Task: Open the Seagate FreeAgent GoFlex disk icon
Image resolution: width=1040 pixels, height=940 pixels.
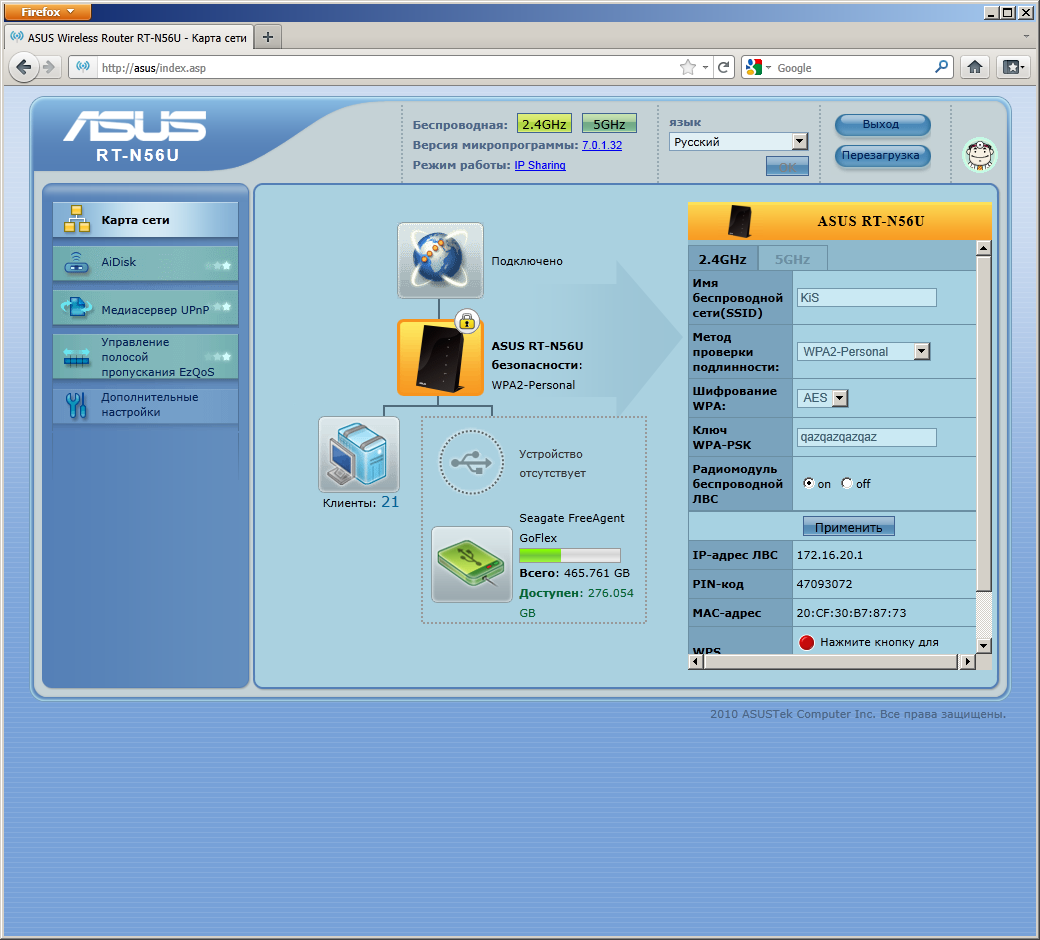Action: coord(472,565)
